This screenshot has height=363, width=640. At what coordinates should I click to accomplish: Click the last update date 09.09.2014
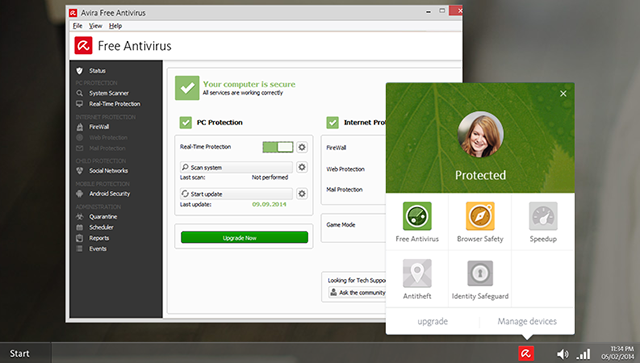tap(269, 204)
